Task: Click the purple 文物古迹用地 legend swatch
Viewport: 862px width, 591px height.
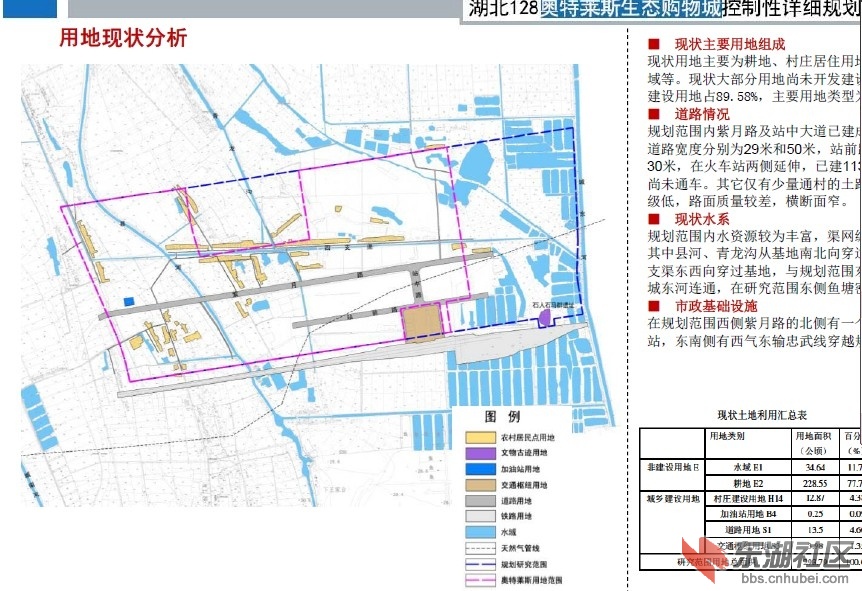Action: click(480, 453)
